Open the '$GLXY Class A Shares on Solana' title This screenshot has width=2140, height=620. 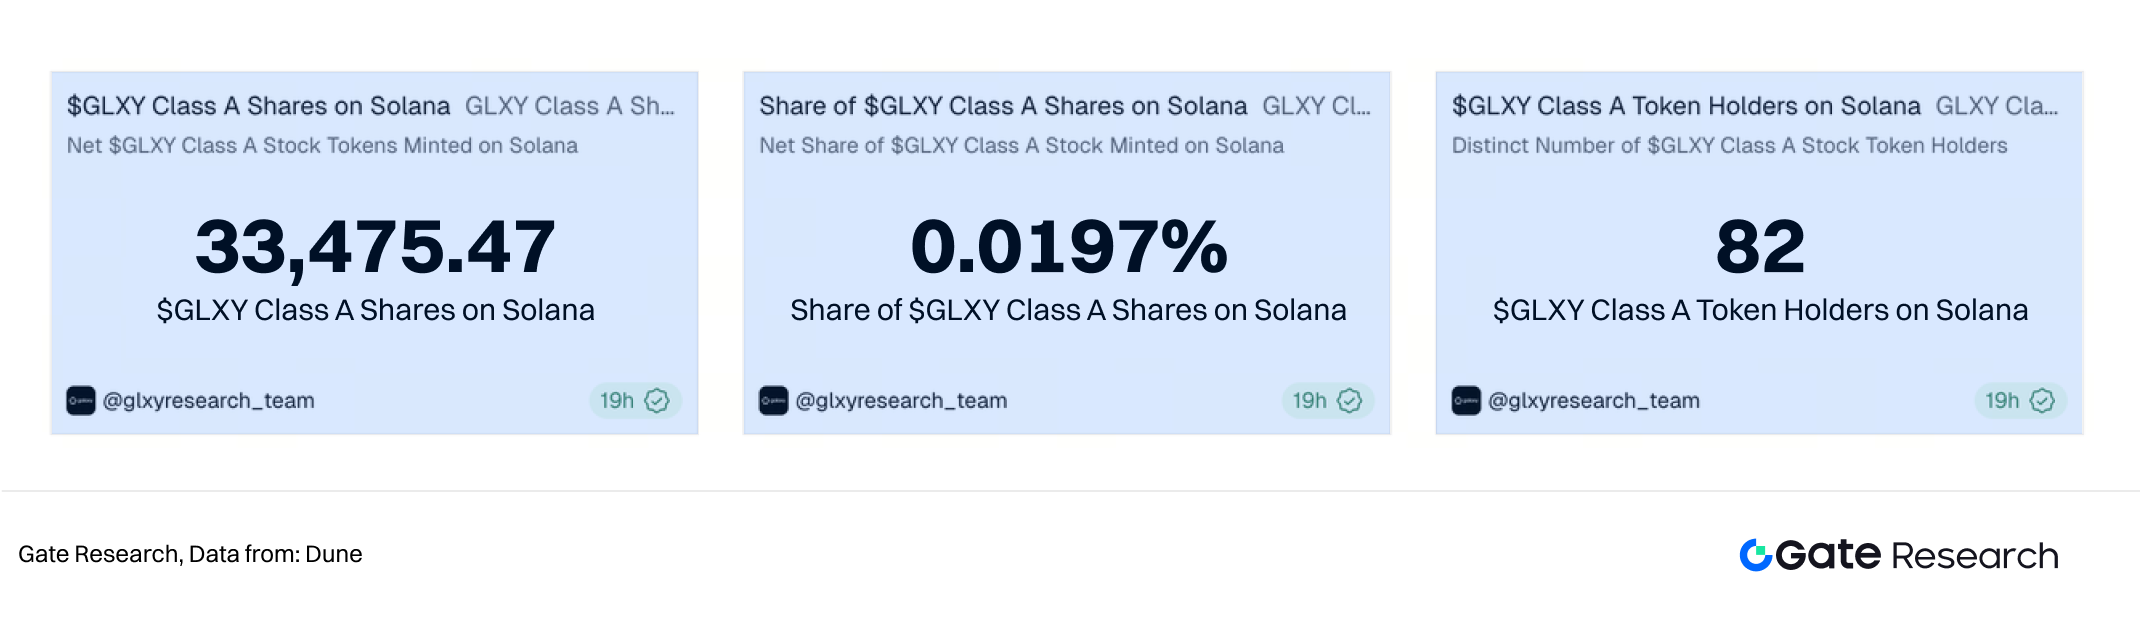click(258, 106)
